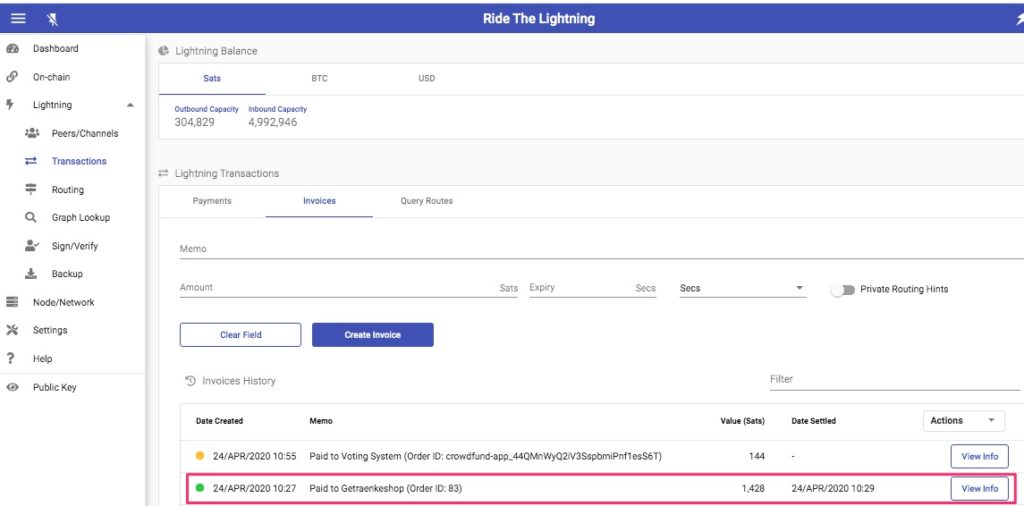Click the Routing signpost icon
Viewport: 1024px width, 506px height.
pos(31,189)
